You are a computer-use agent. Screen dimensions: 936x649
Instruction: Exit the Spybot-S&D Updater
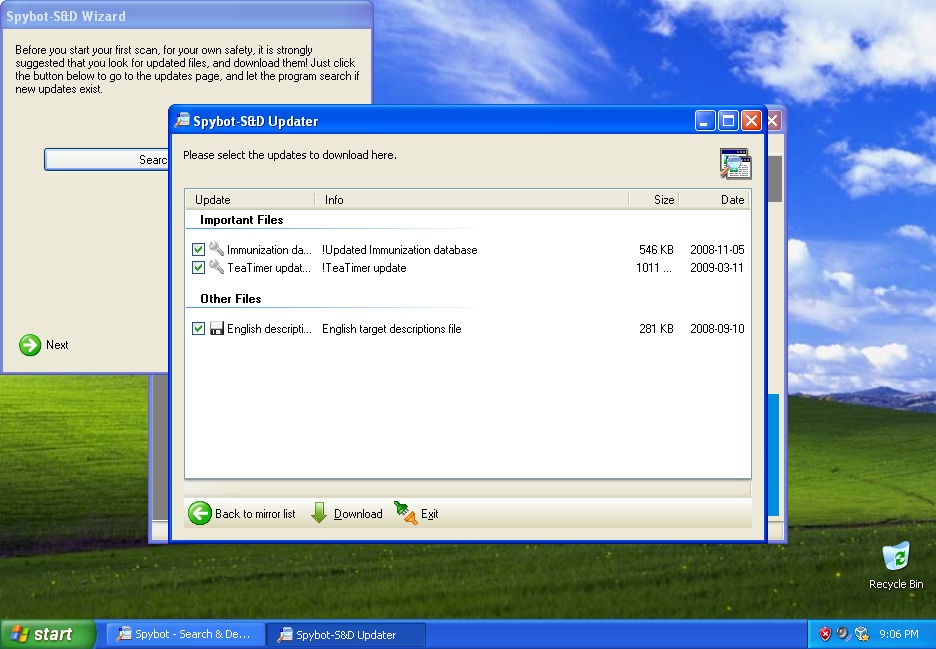click(416, 513)
